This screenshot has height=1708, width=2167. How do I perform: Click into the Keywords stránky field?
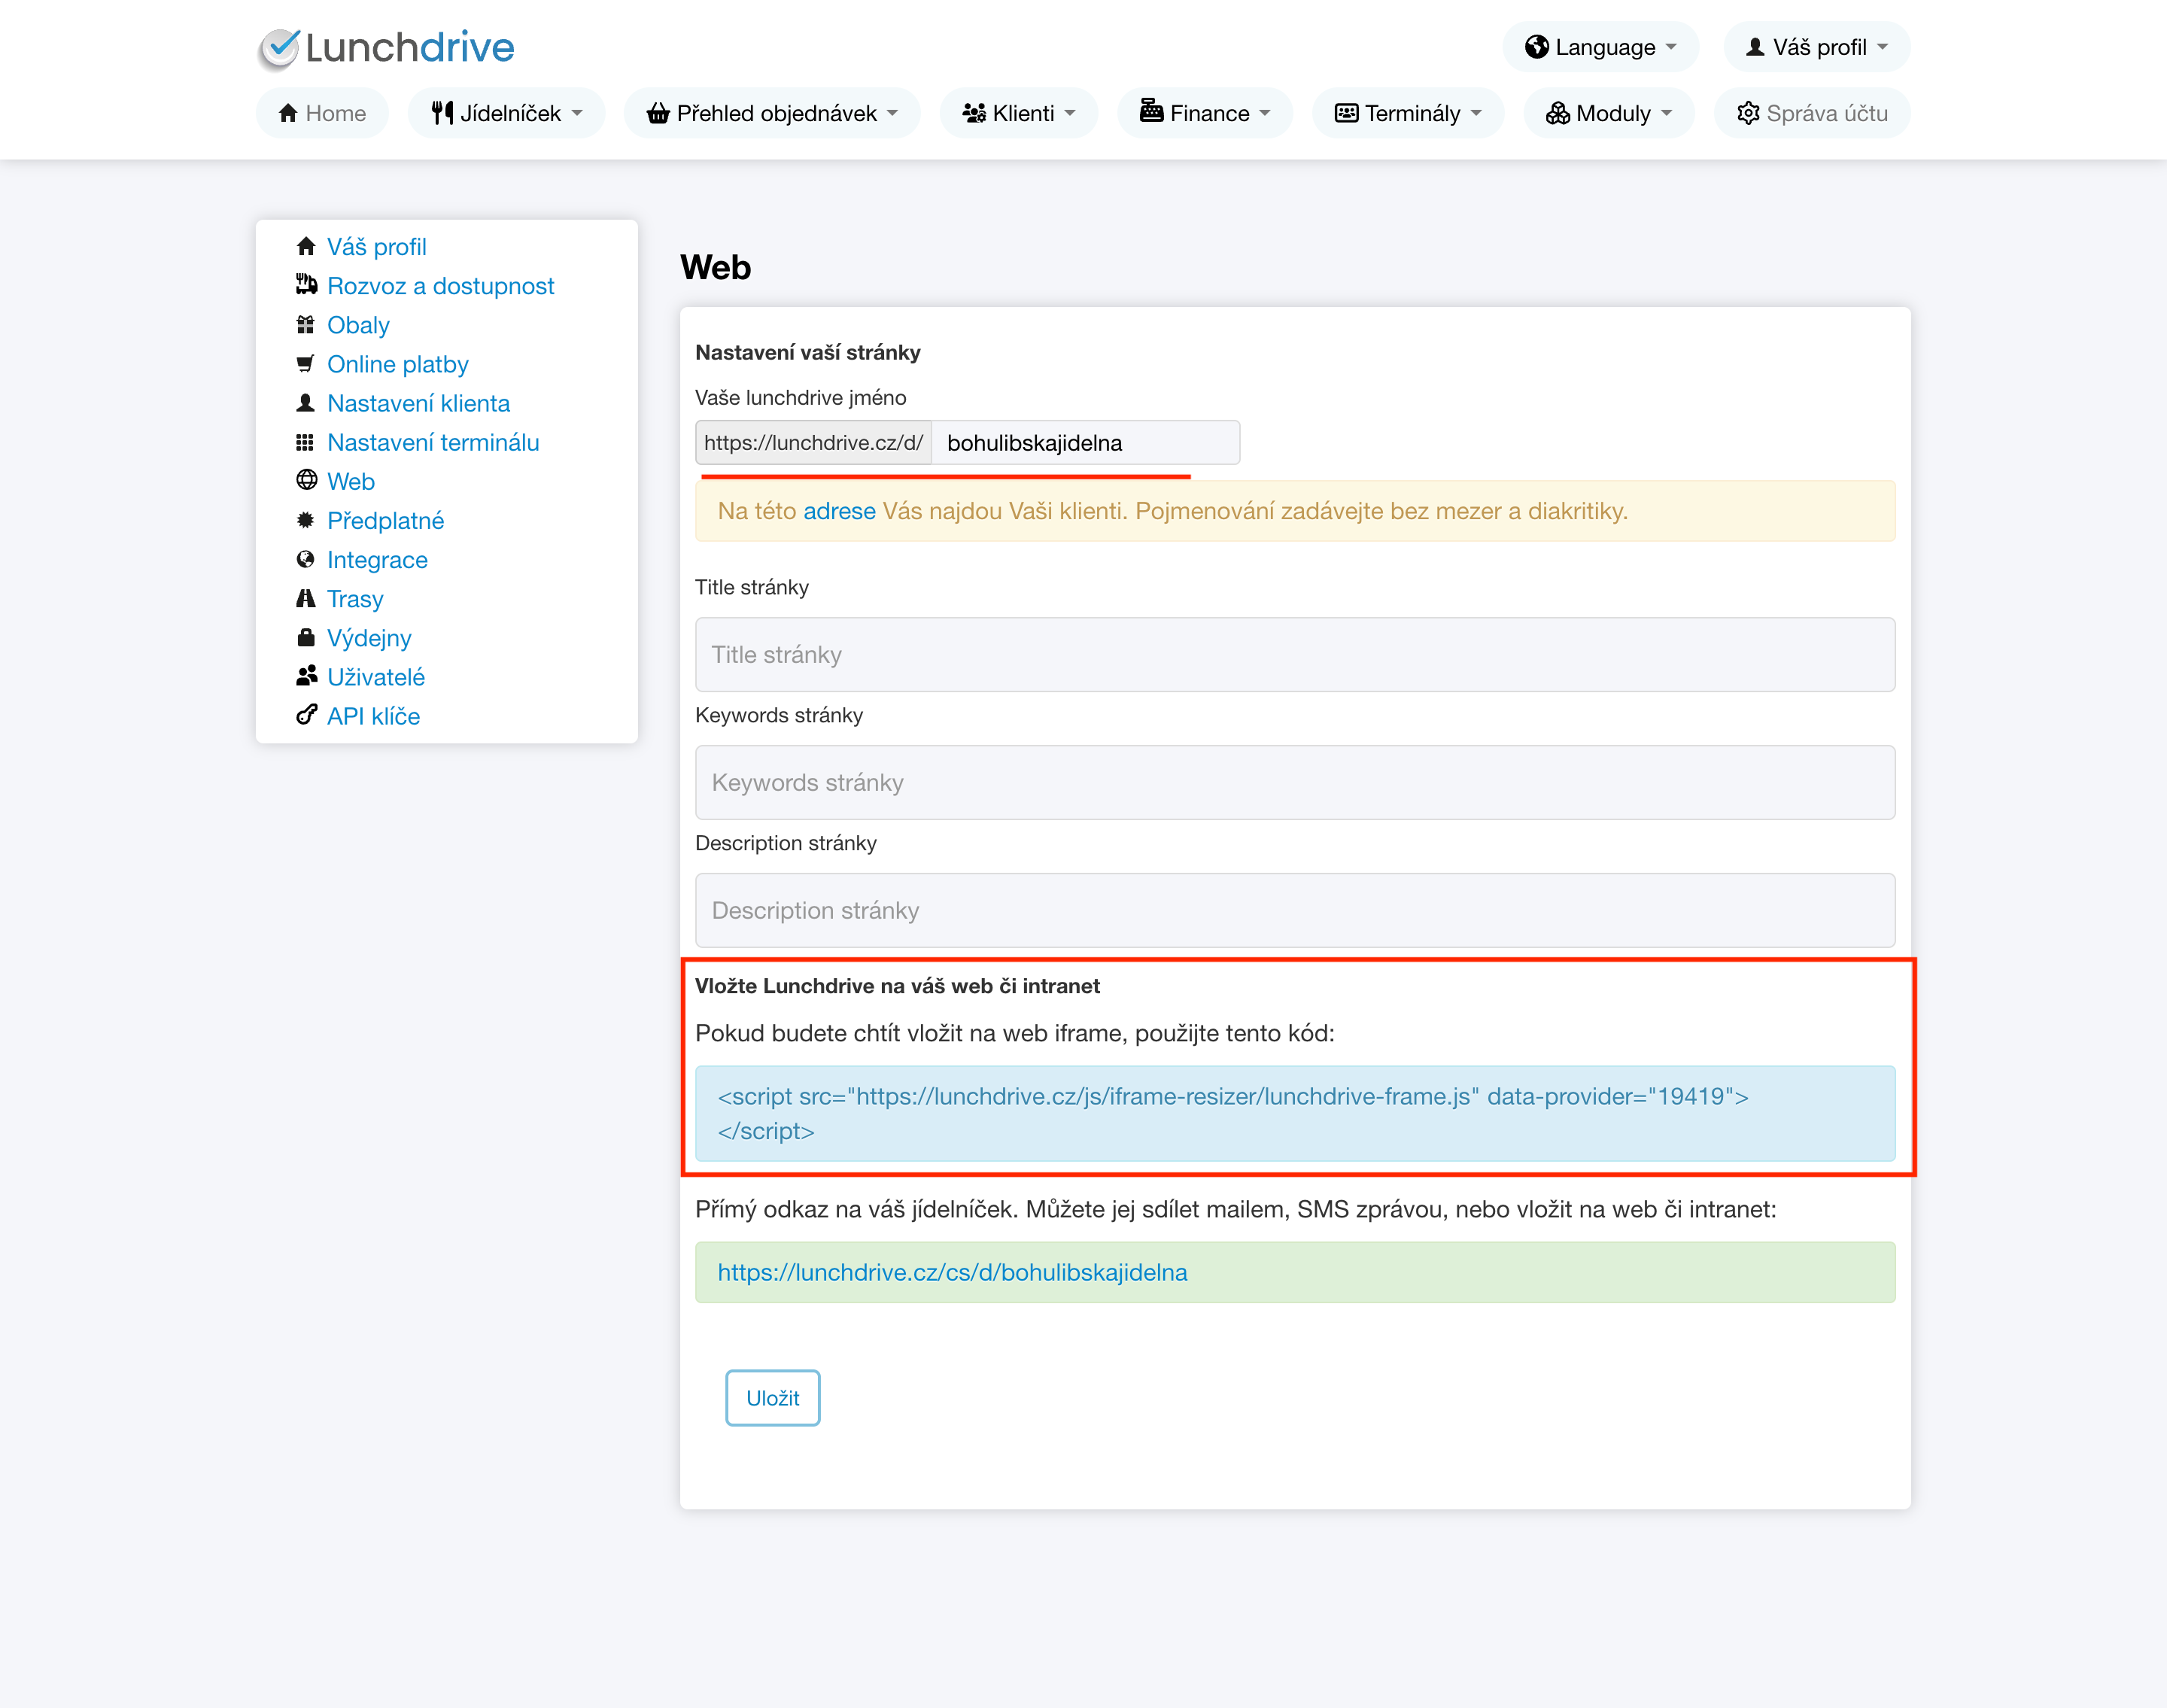1294,782
